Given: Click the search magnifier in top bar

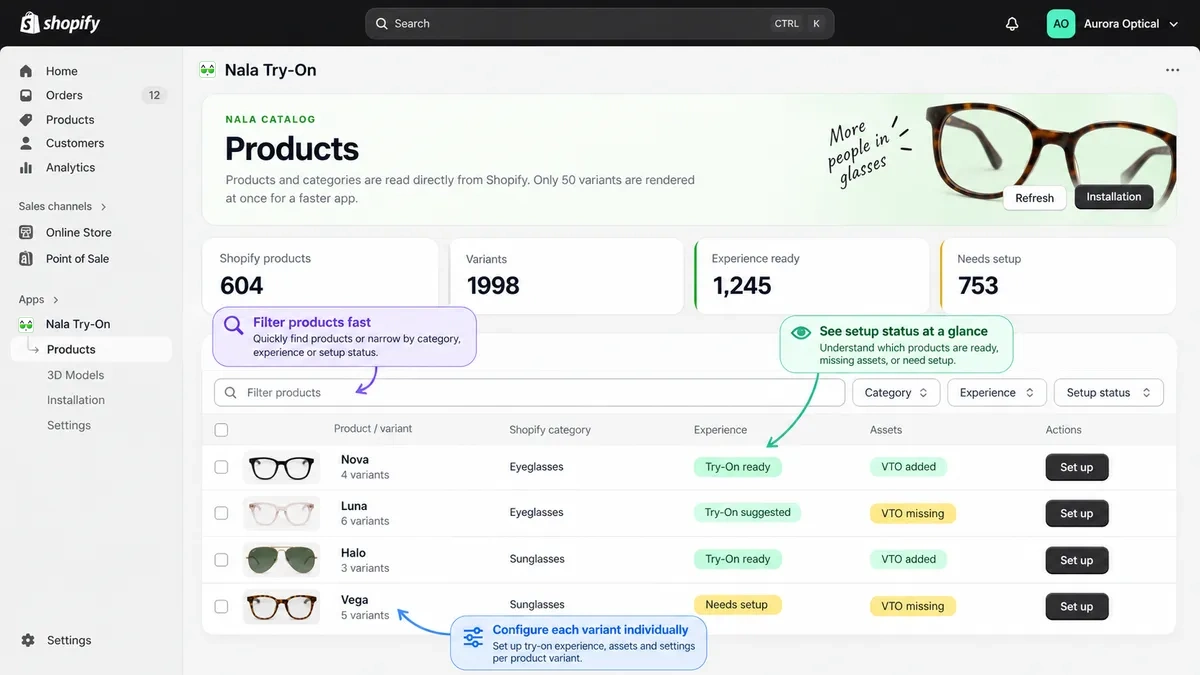Looking at the screenshot, I should coord(382,24).
